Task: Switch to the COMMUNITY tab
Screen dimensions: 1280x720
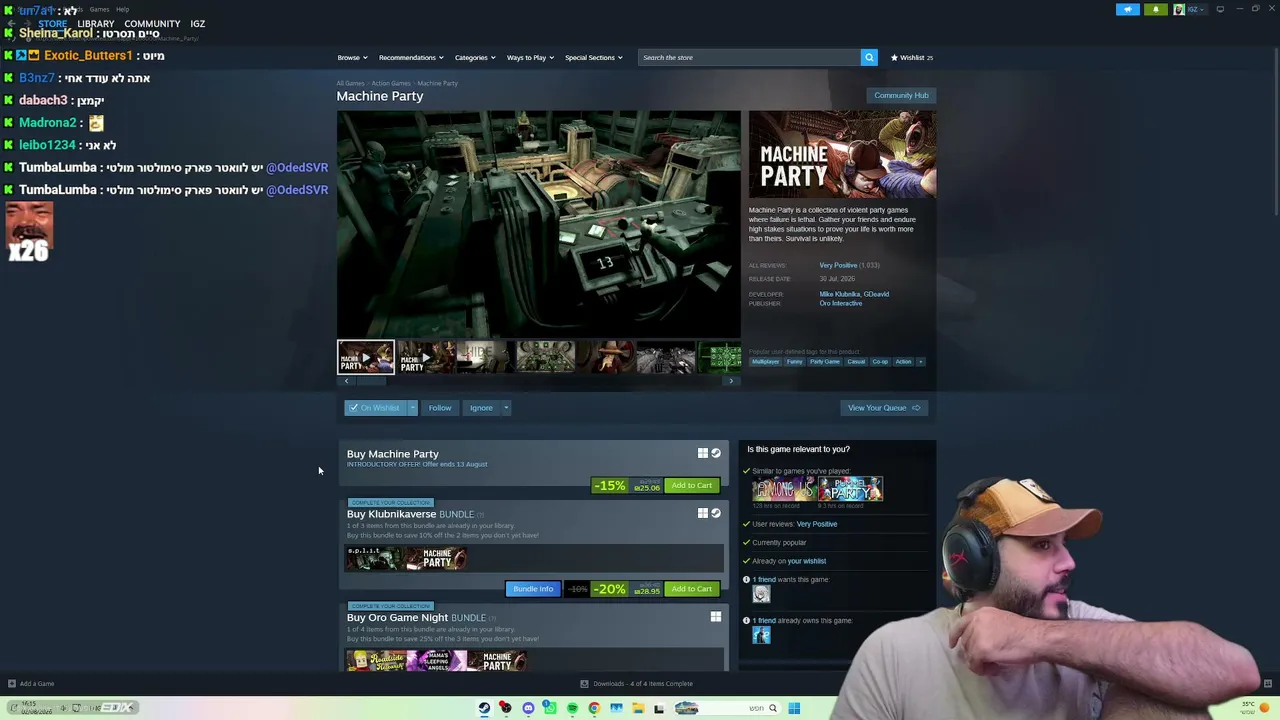Action: pos(152,24)
